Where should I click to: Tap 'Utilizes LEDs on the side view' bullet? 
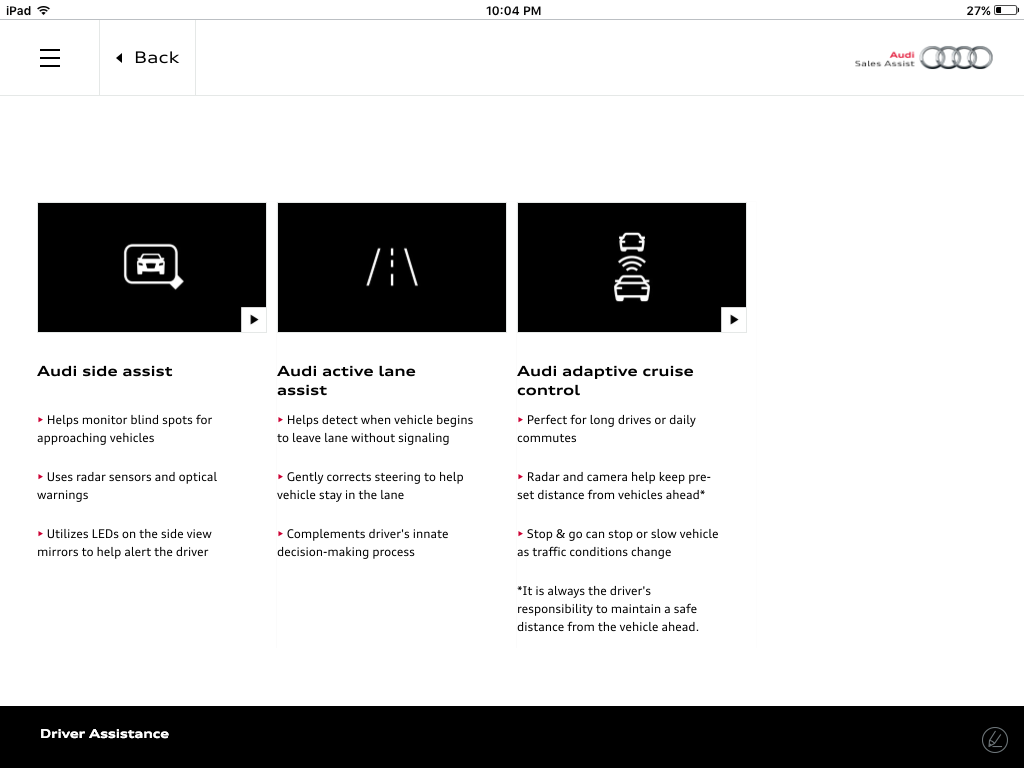pyautogui.click(x=125, y=542)
